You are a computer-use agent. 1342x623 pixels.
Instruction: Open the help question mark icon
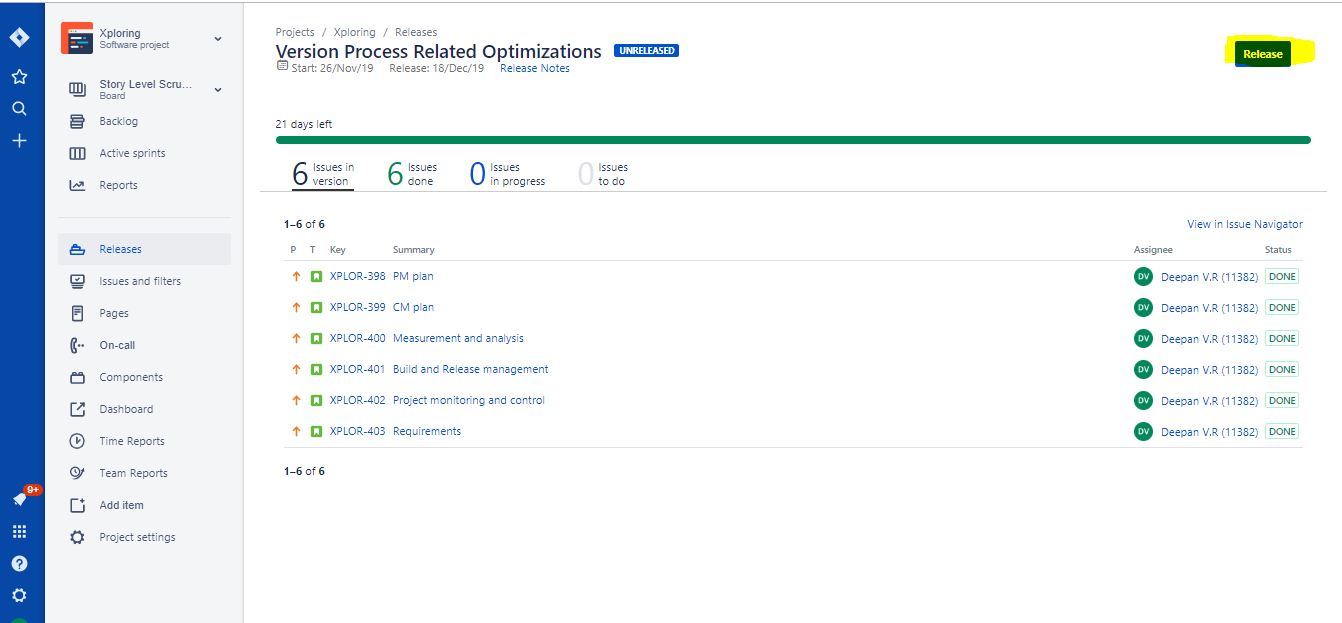coord(19,564)
